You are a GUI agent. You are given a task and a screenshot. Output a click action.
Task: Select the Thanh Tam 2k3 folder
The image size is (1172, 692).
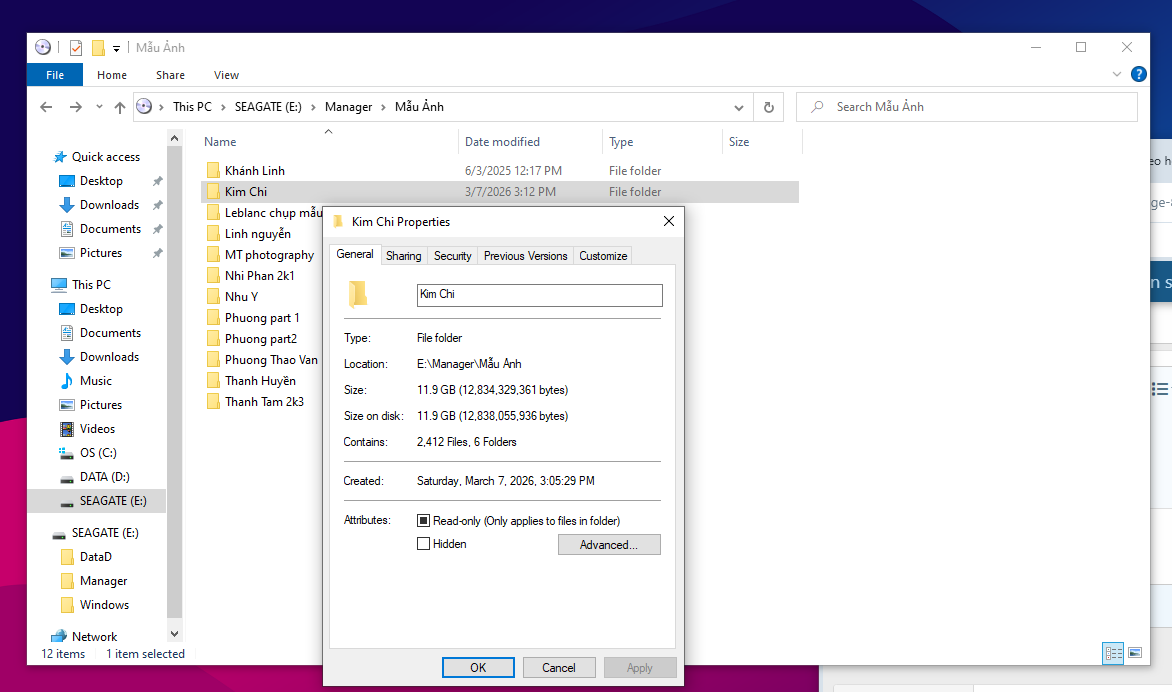(265, 402)
